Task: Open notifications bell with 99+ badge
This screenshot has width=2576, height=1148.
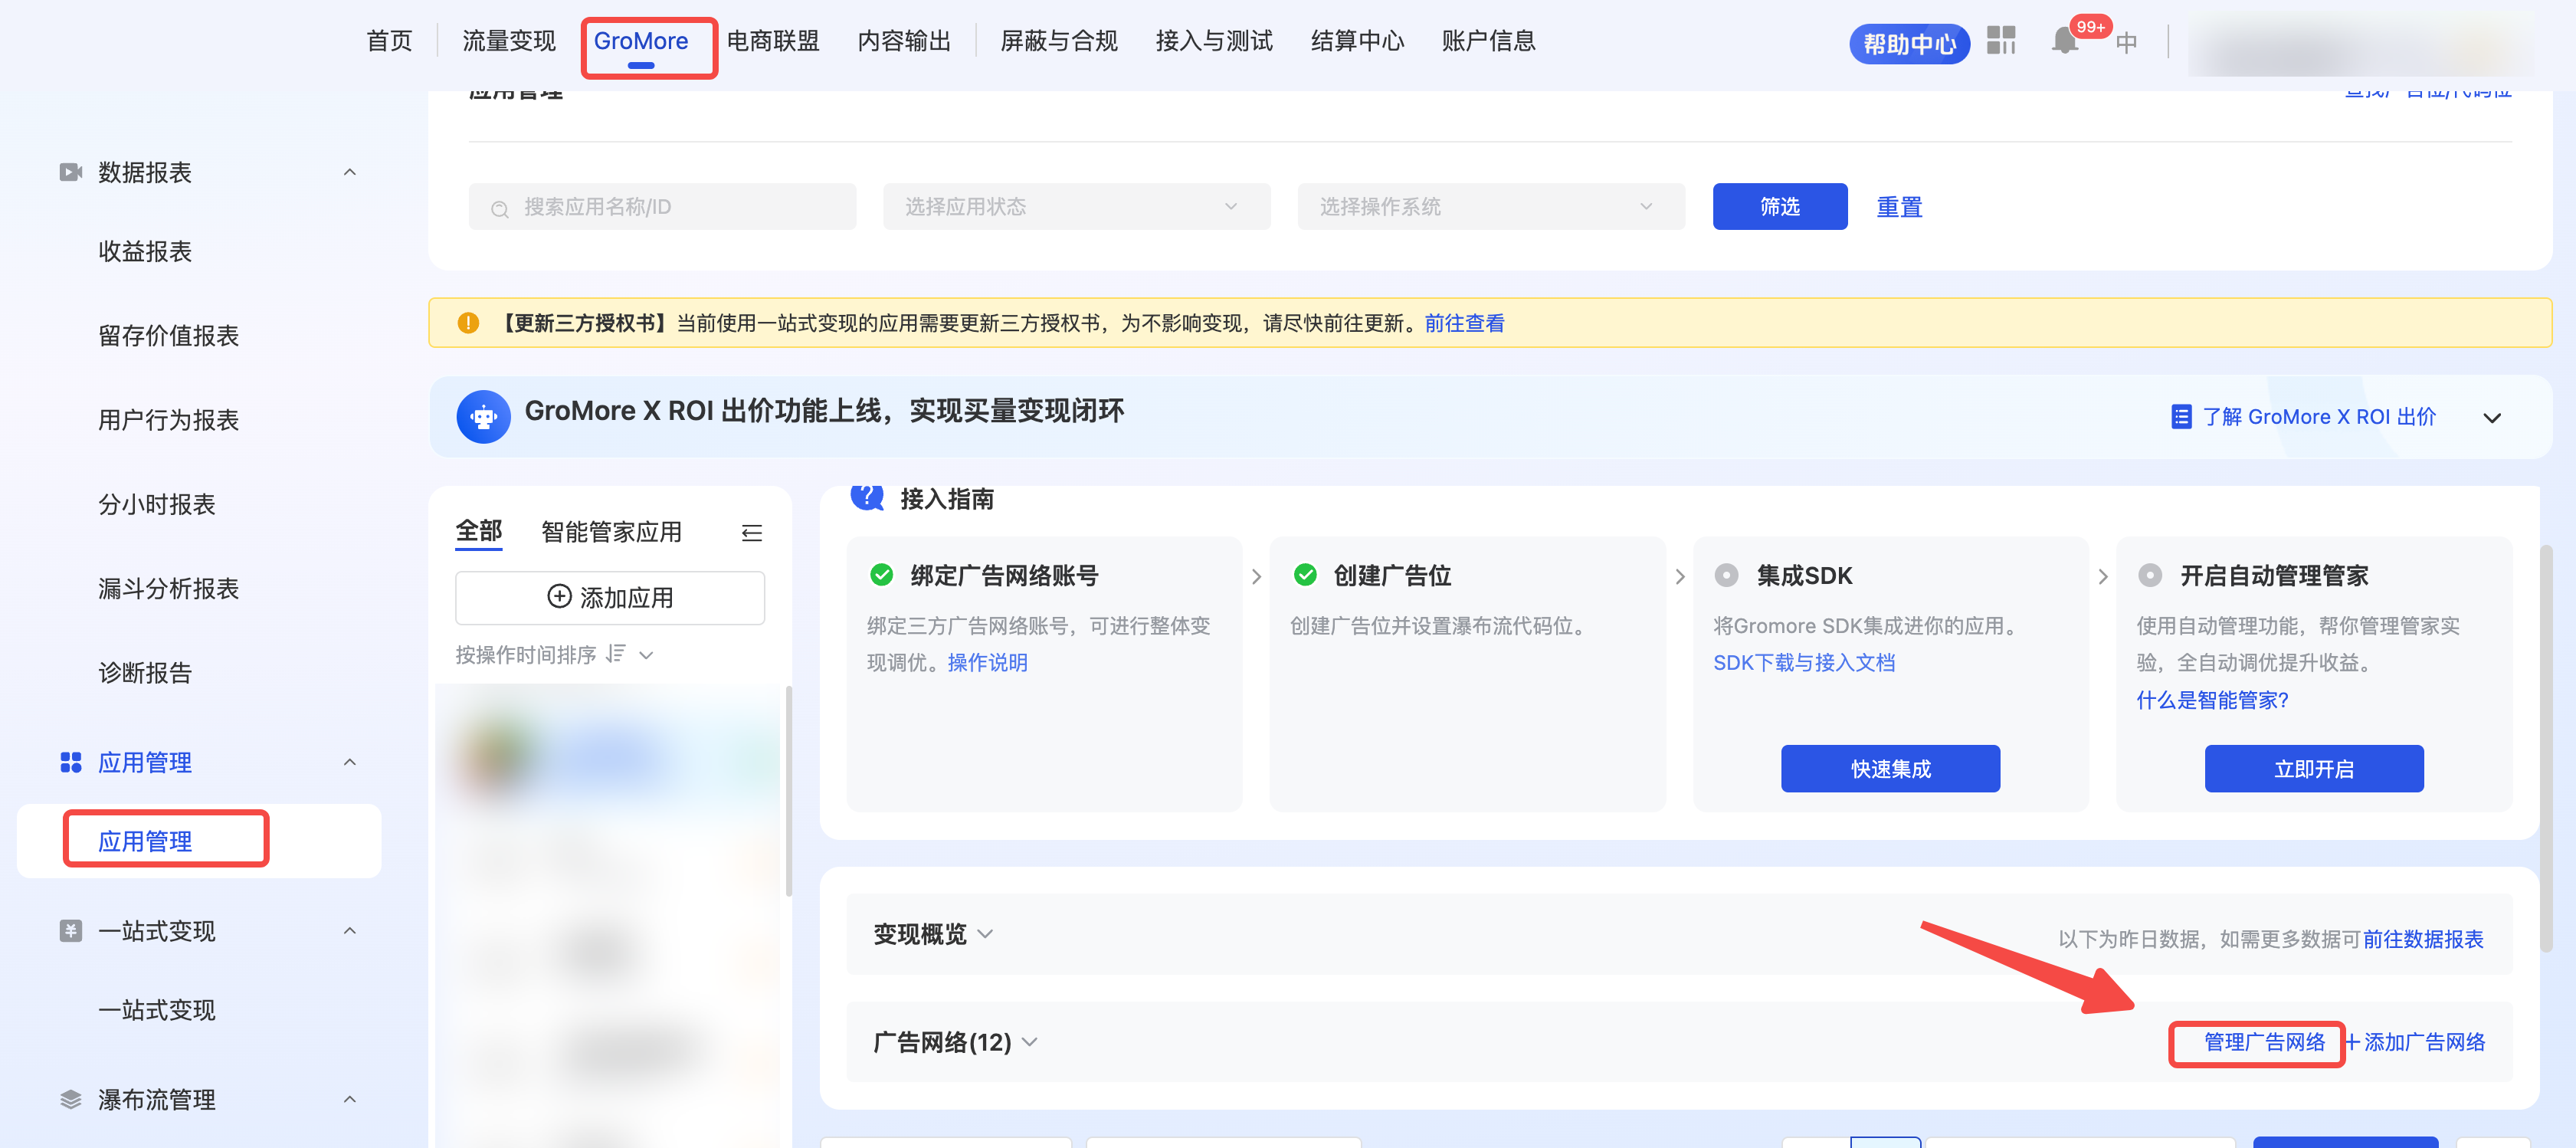Action: point(2064,40)
